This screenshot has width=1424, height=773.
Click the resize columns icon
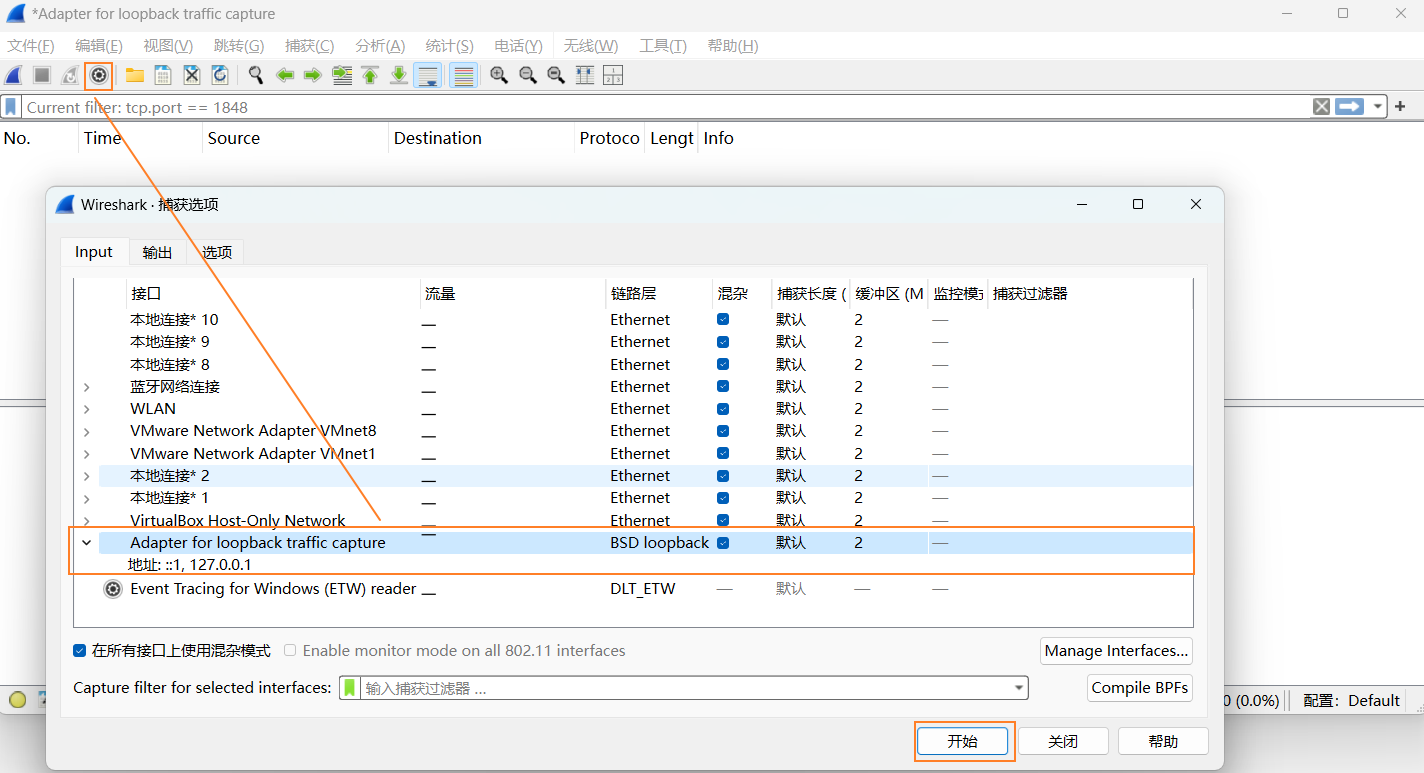point(585,75)
